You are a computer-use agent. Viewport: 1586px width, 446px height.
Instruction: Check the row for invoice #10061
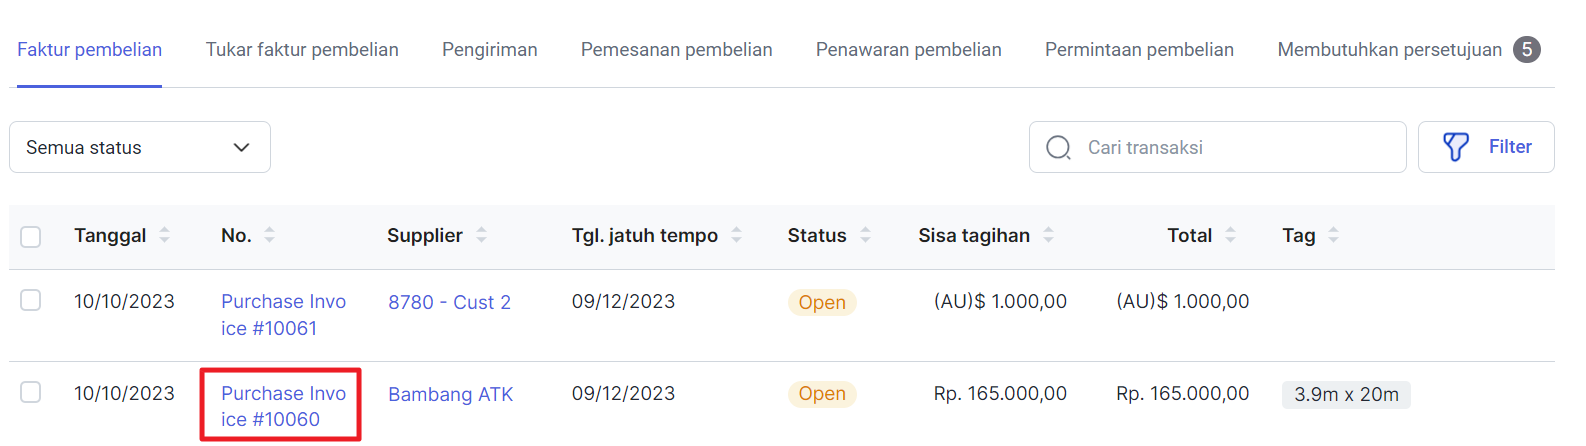31,300
